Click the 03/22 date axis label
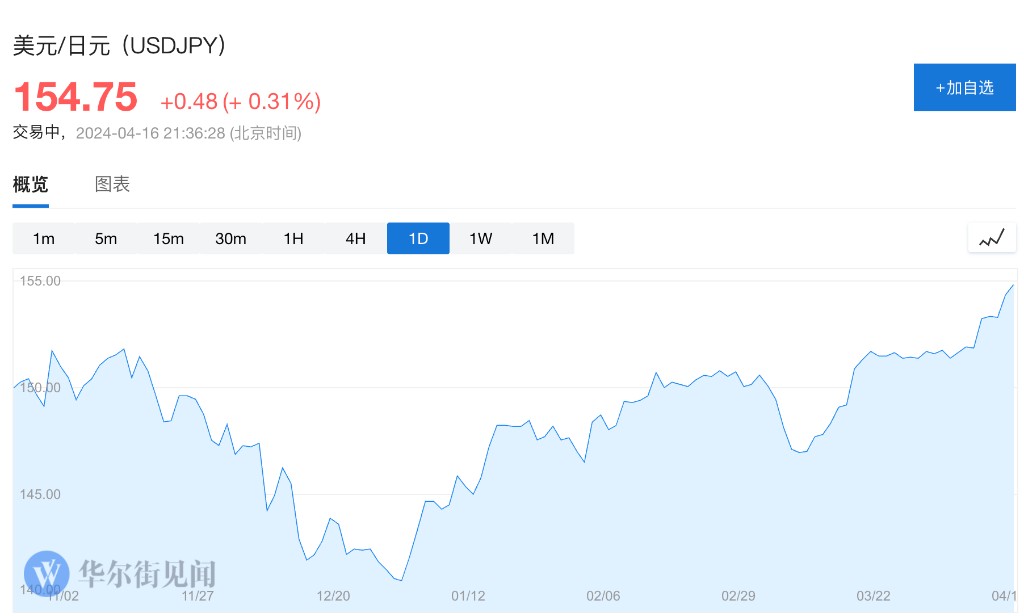This screenshot has width=1024, height=616. click(x=873, y=596)
